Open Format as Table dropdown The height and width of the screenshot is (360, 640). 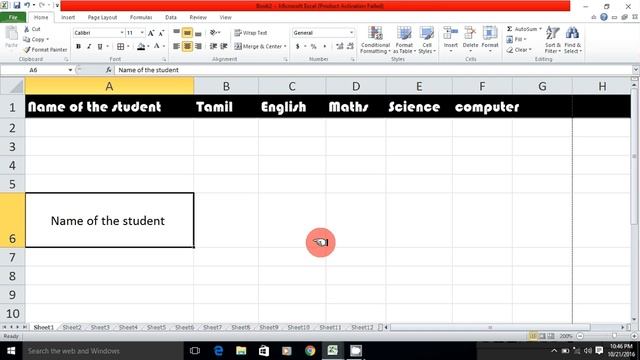(404, 40)
